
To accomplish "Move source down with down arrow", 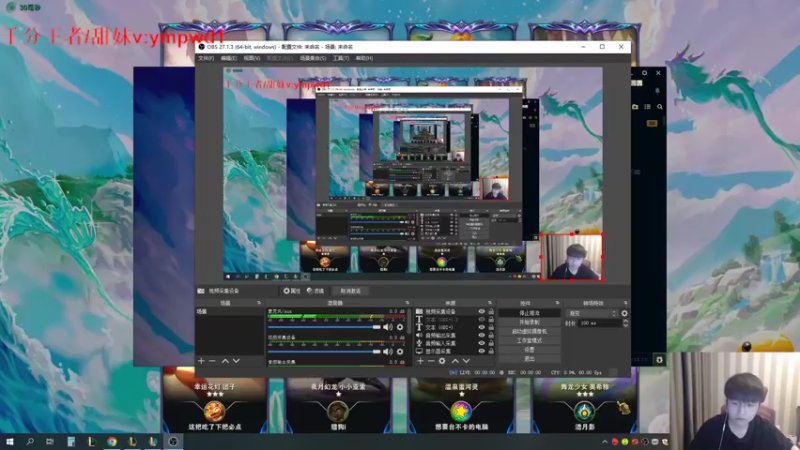I will click(466, 361).
